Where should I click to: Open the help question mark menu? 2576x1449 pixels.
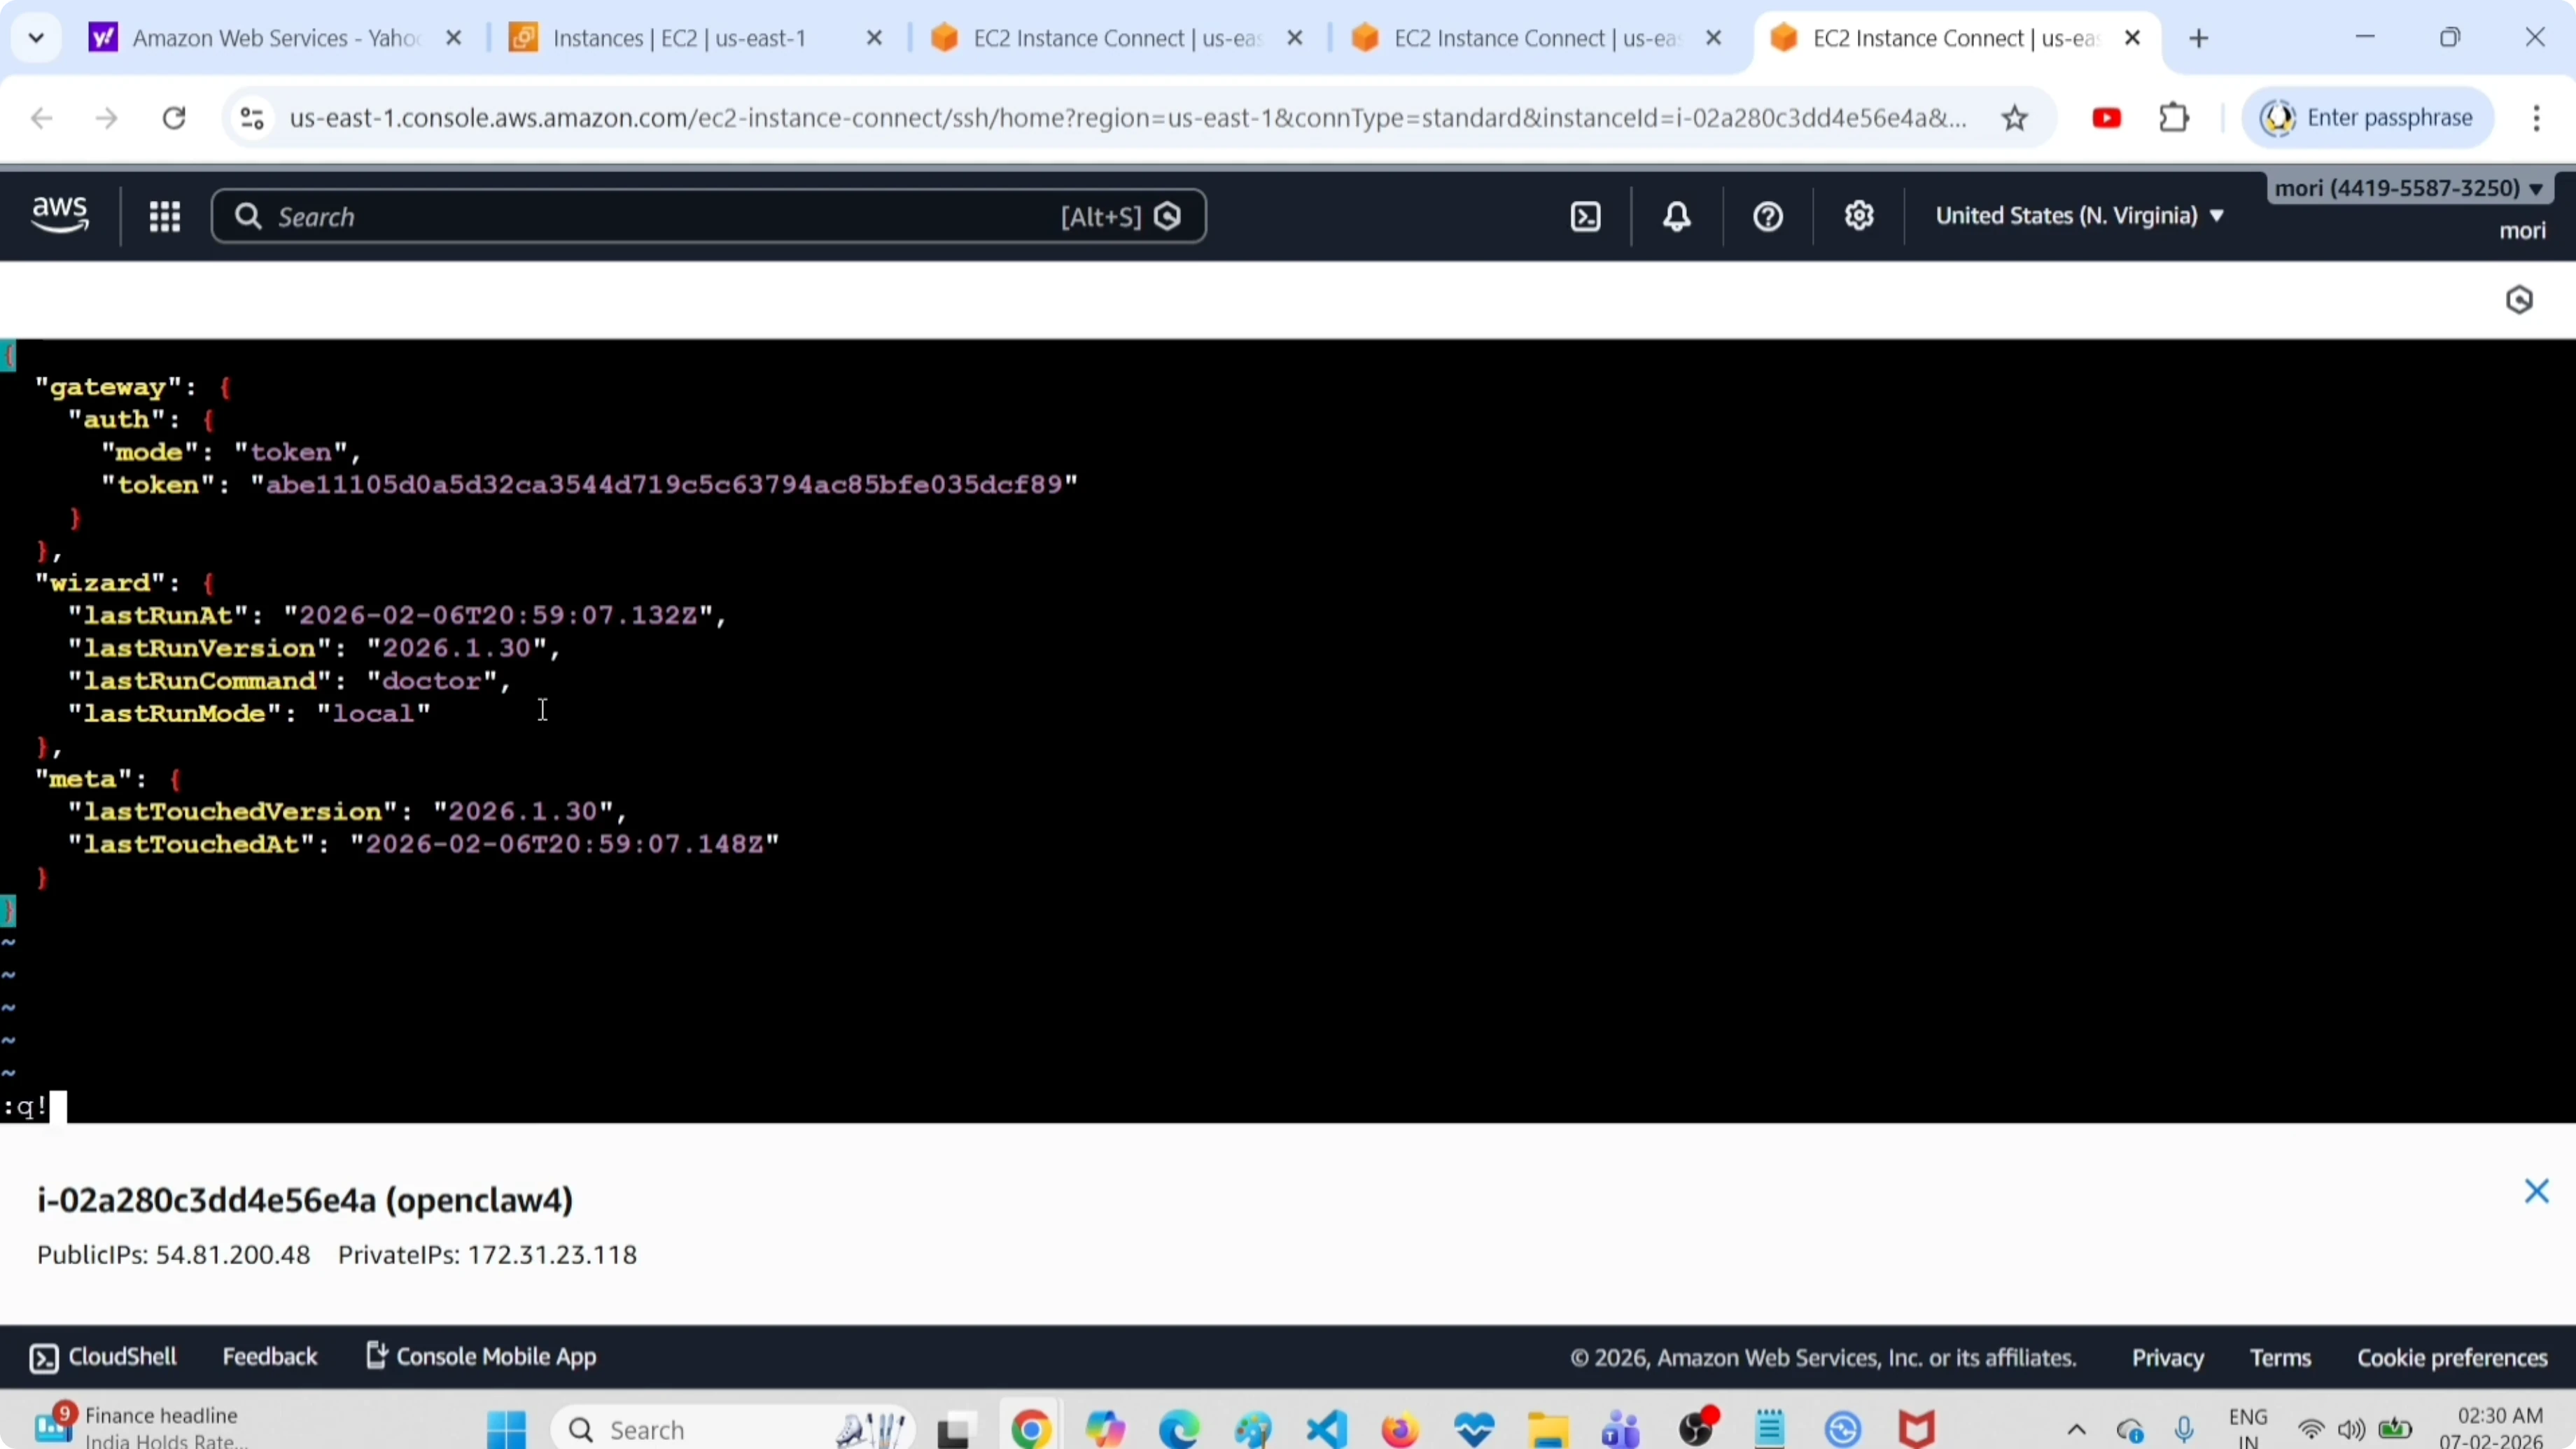(1768, 216)
